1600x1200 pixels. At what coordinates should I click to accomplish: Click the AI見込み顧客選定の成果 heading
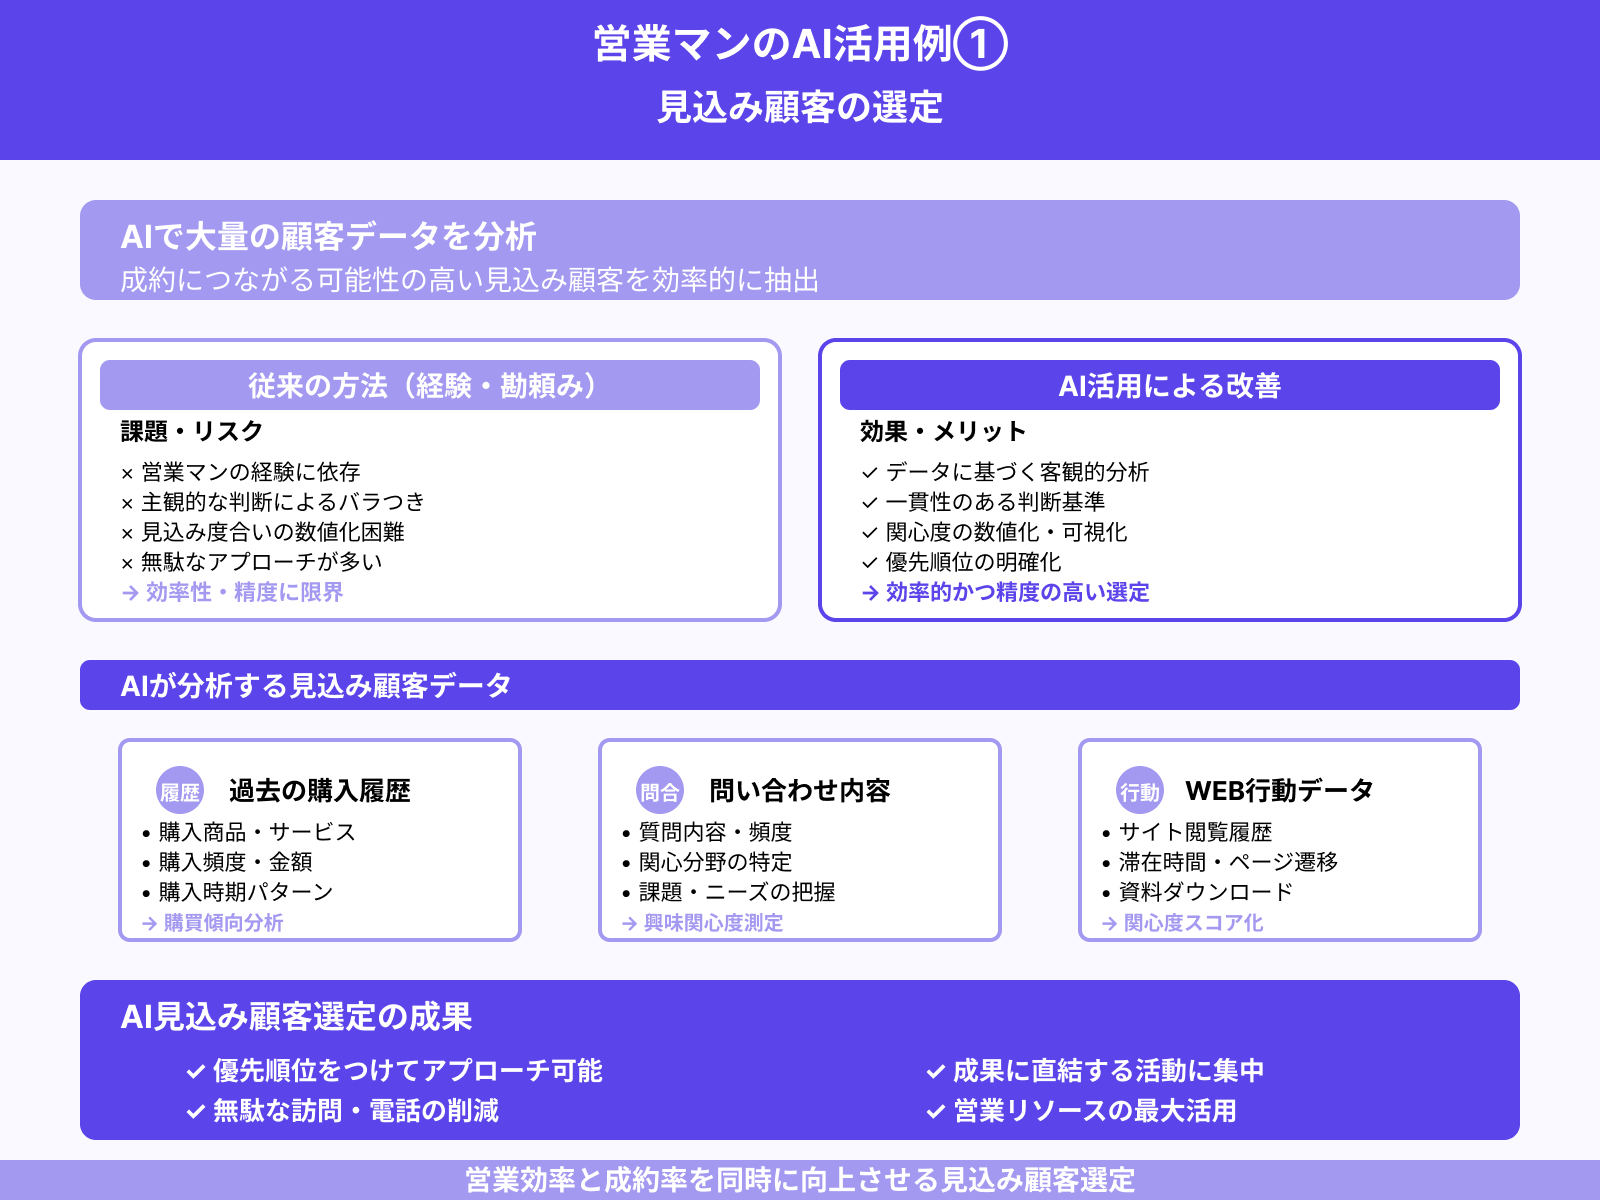click(296, 1017)
